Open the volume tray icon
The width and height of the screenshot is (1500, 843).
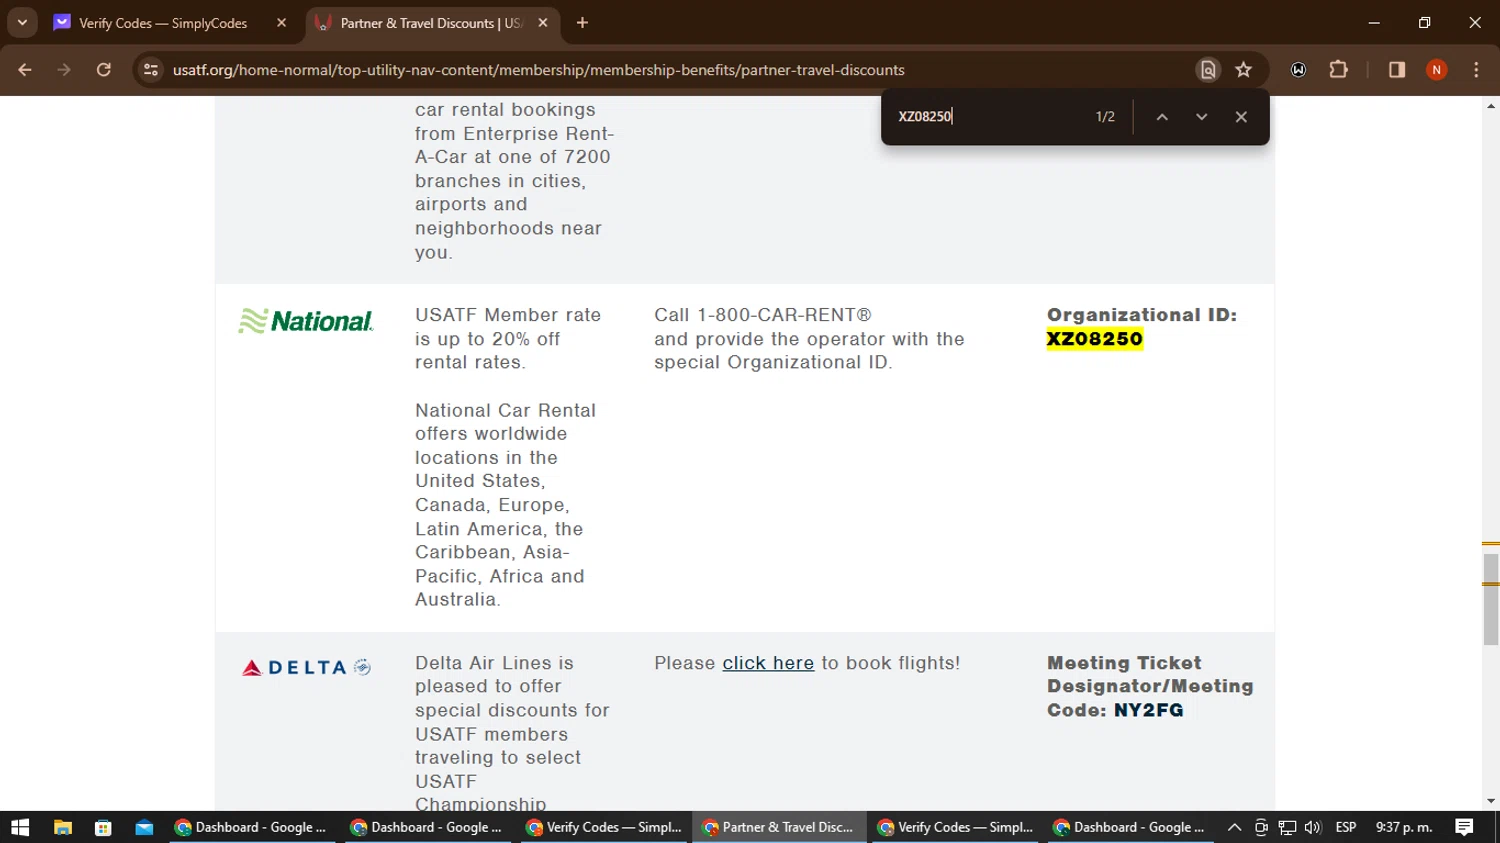(x=1313, y=827)
